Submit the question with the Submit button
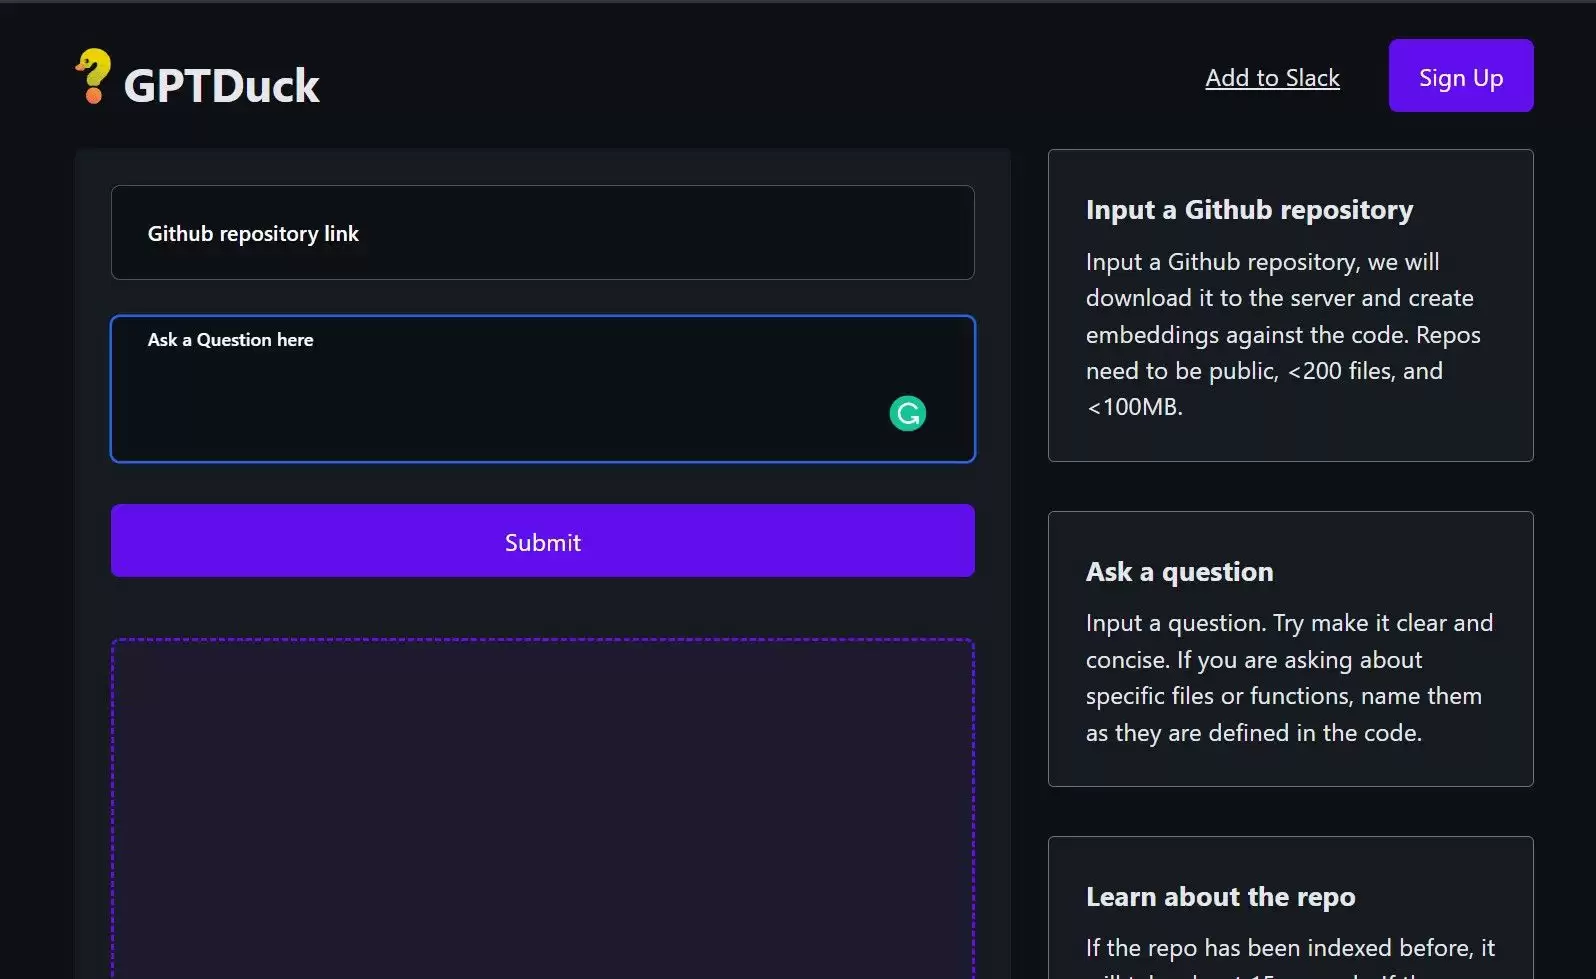This screenshot has height=979, width=1596. (x=542, y=541)
